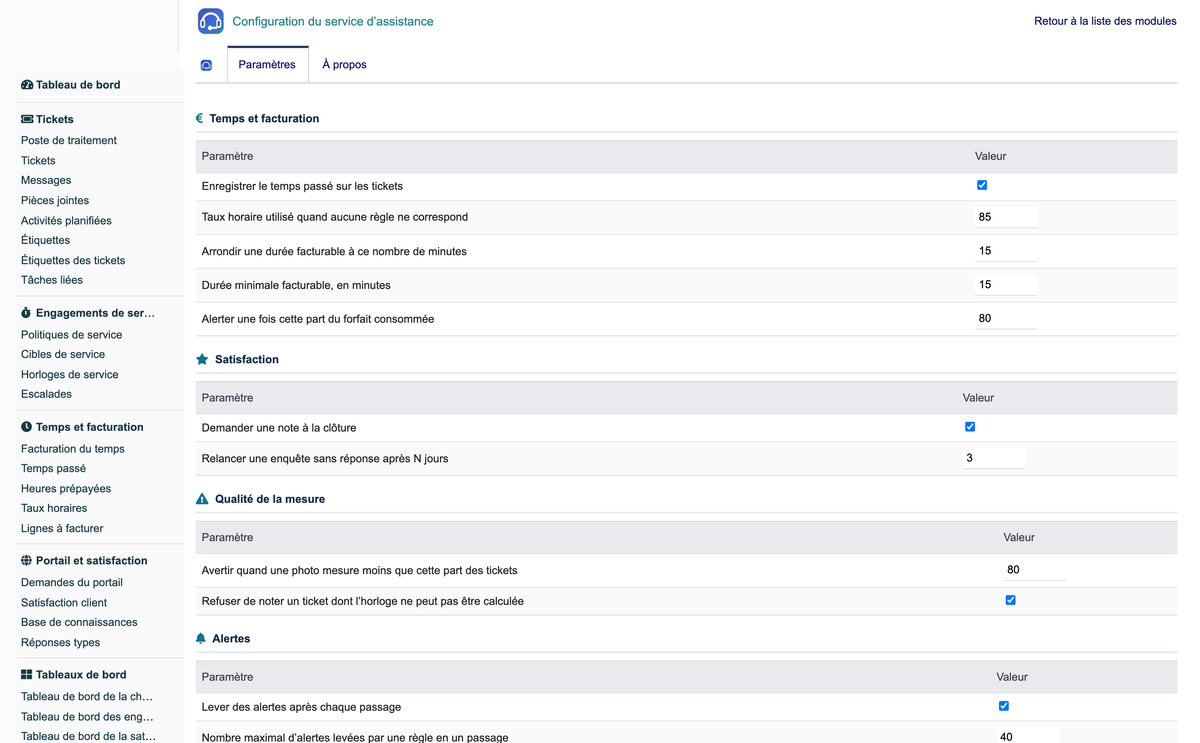Image resolution: width=1200 pixels, height=743 pixels.
Task: Open Base de connaissances entry
Action: pos(79,622)
